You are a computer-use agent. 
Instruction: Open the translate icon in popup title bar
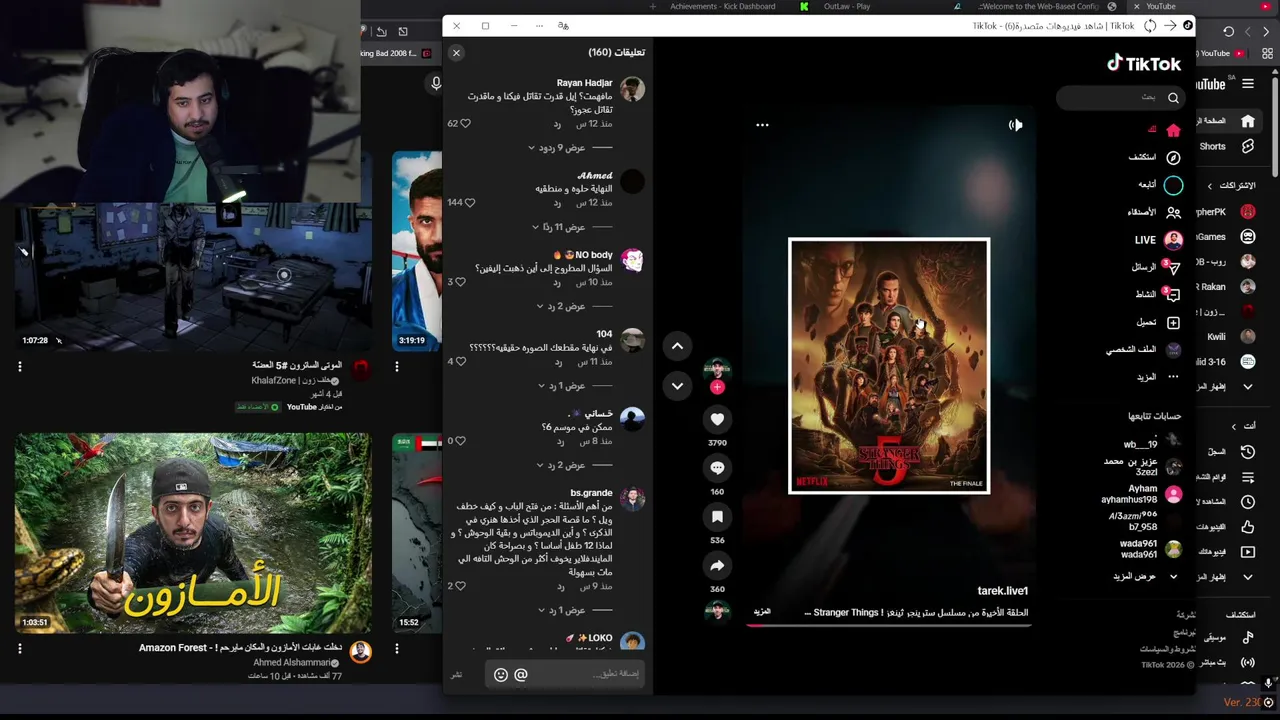click(563, 26)
